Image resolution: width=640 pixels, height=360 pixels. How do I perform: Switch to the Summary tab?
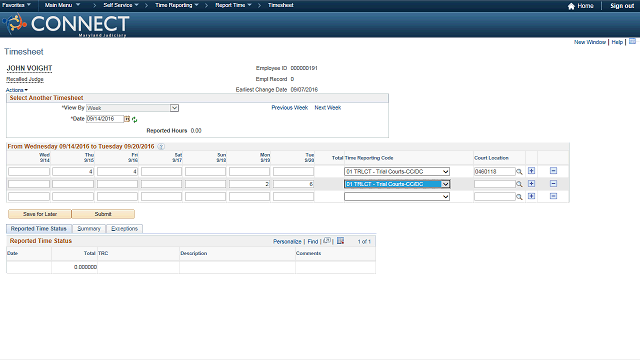pyautogui.click(x=89, y=229)
